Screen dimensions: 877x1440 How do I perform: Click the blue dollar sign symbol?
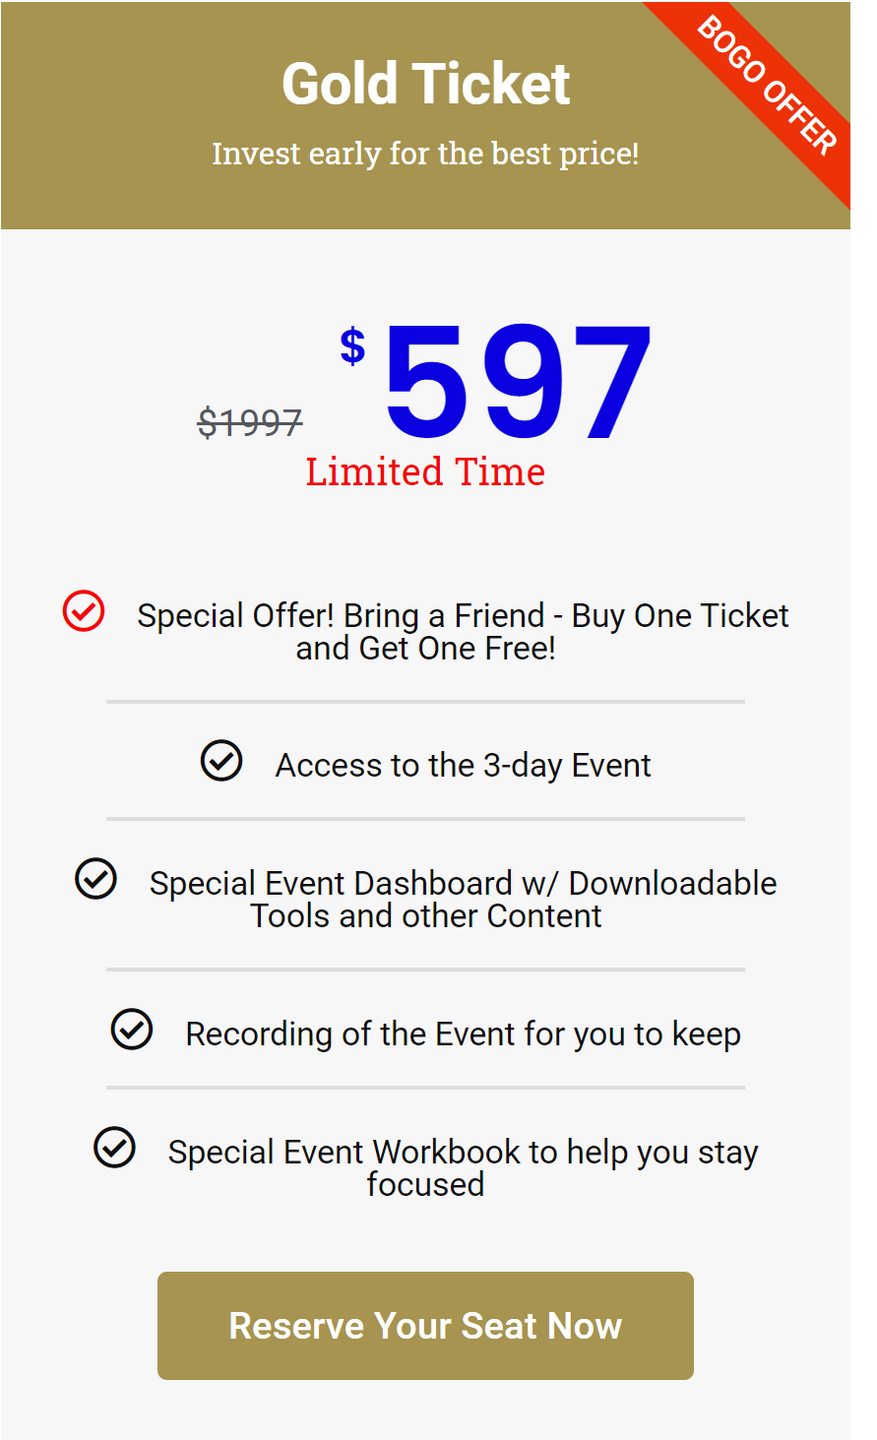click(352, 347)
